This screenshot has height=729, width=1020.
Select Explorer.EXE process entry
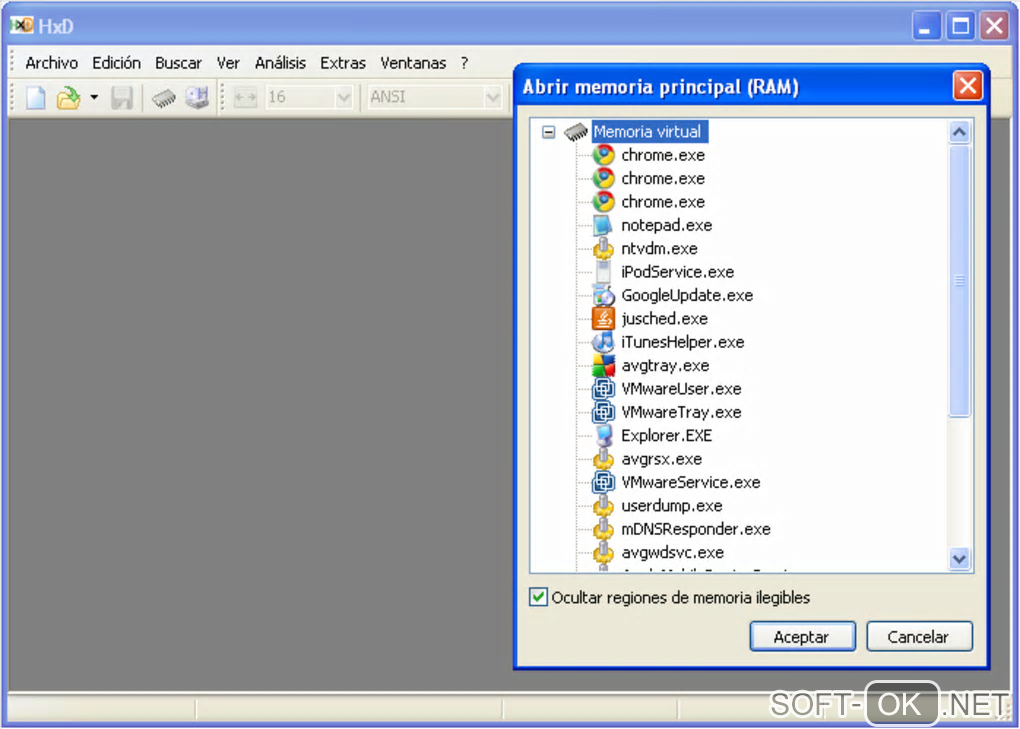tap(667, 435)
